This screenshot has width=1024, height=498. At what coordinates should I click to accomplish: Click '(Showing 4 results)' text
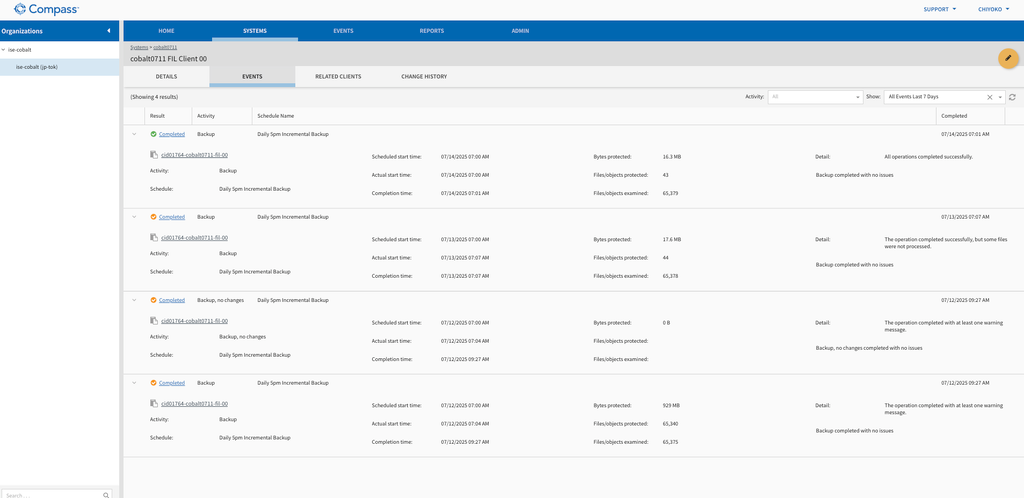pyautogui.click(x=154, y=97)
